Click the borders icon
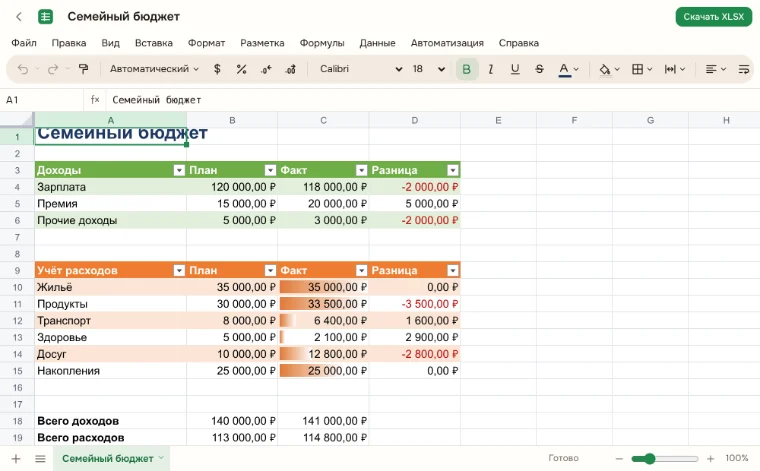 637,69
